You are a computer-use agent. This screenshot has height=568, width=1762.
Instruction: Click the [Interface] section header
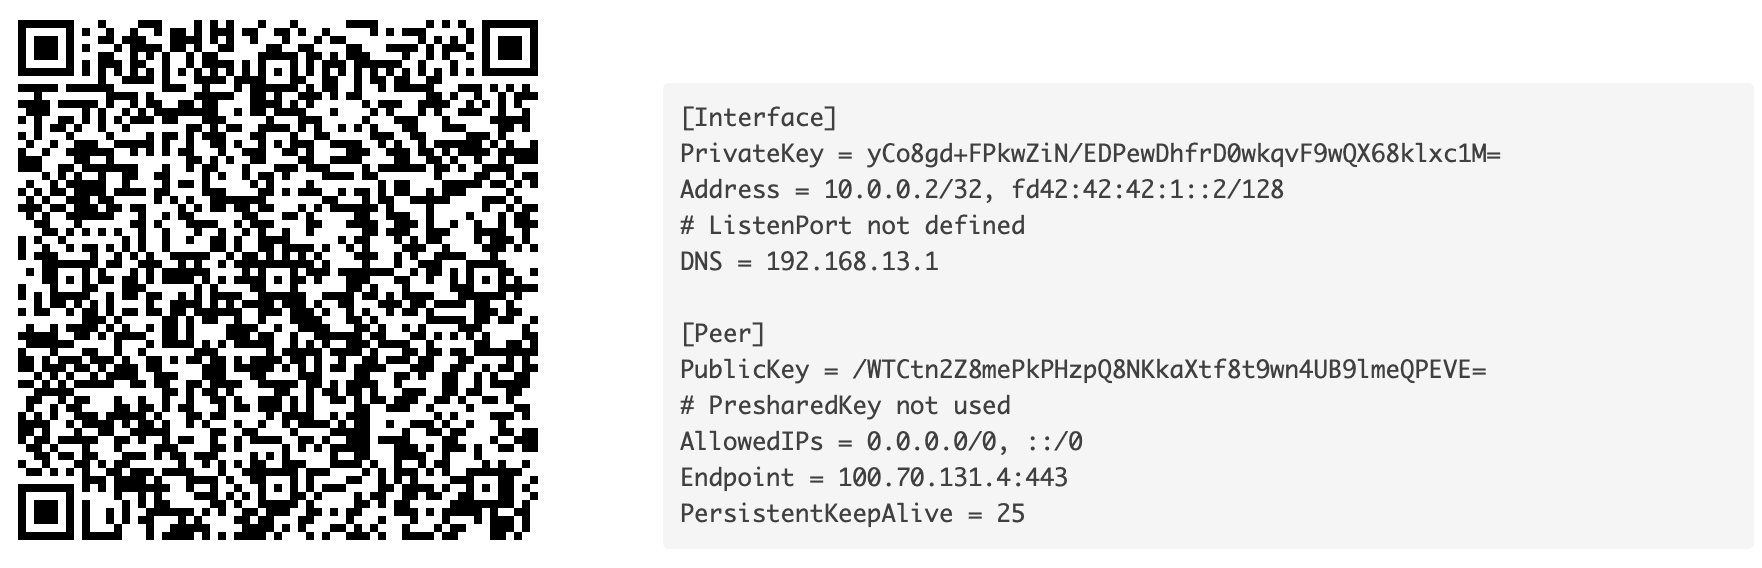click(x=758, y=118)
